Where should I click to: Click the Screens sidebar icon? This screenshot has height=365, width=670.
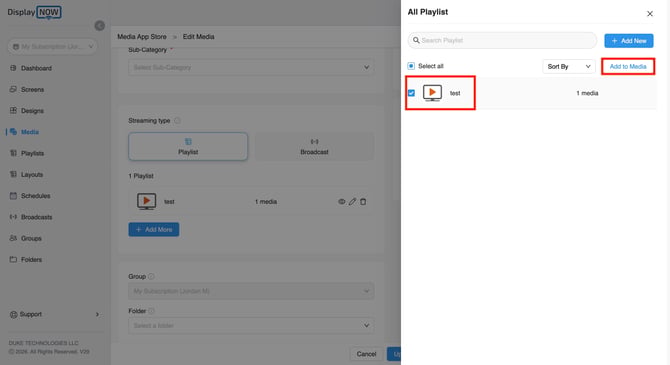[13, 89]
